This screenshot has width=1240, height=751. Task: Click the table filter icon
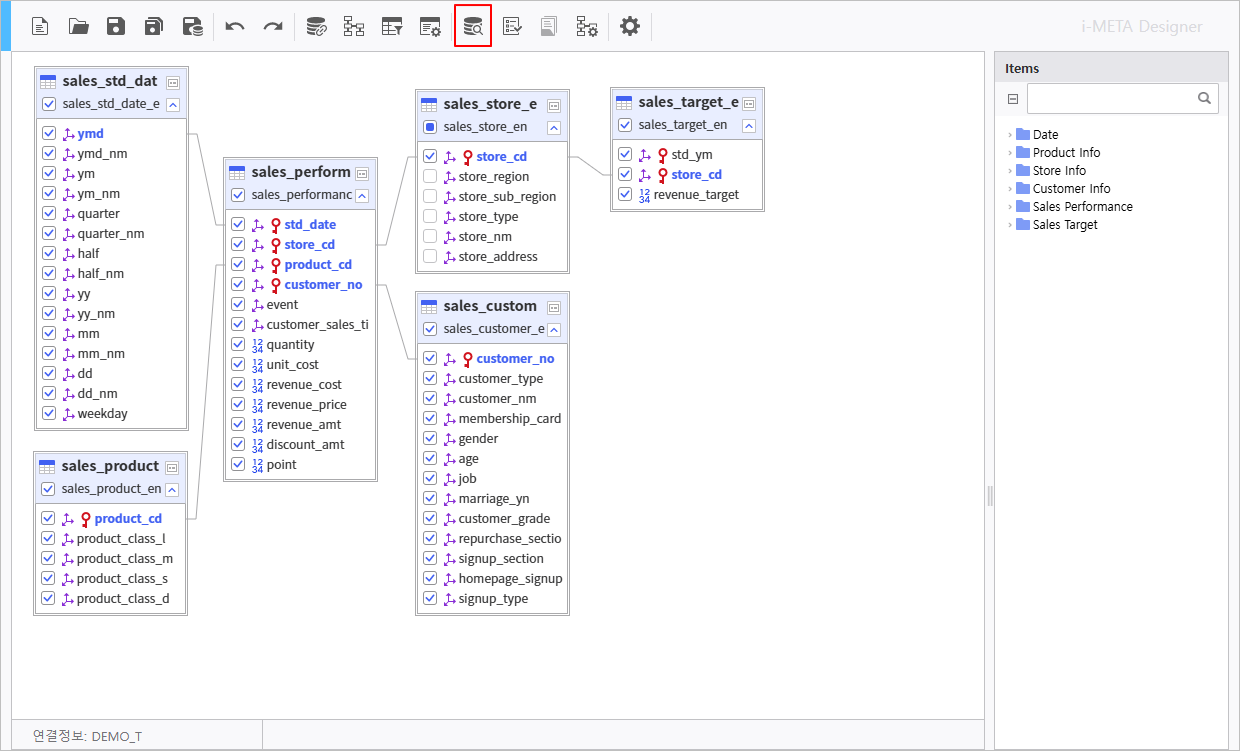tap(392, 27)
